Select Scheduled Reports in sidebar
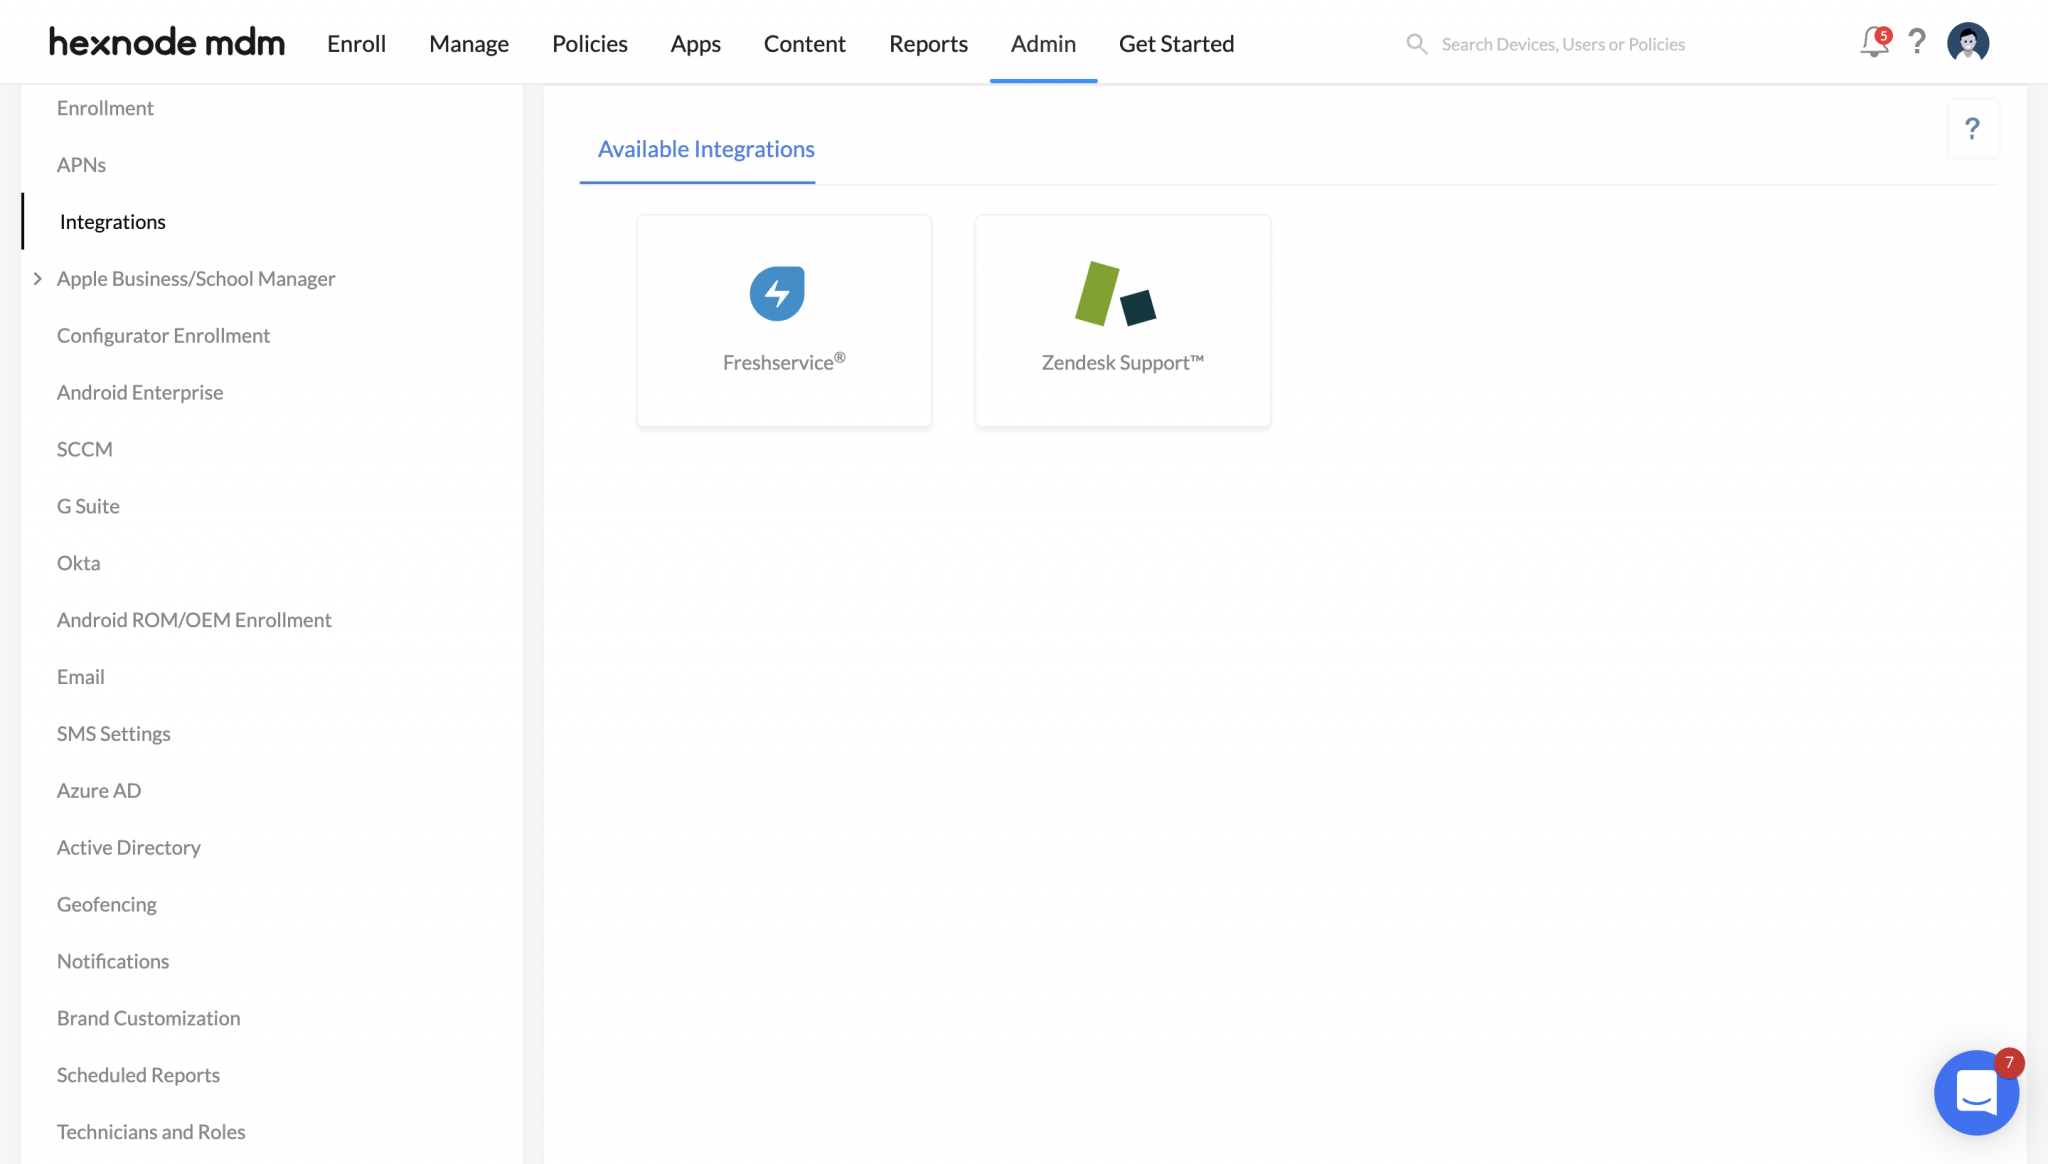 [138, 1075]
